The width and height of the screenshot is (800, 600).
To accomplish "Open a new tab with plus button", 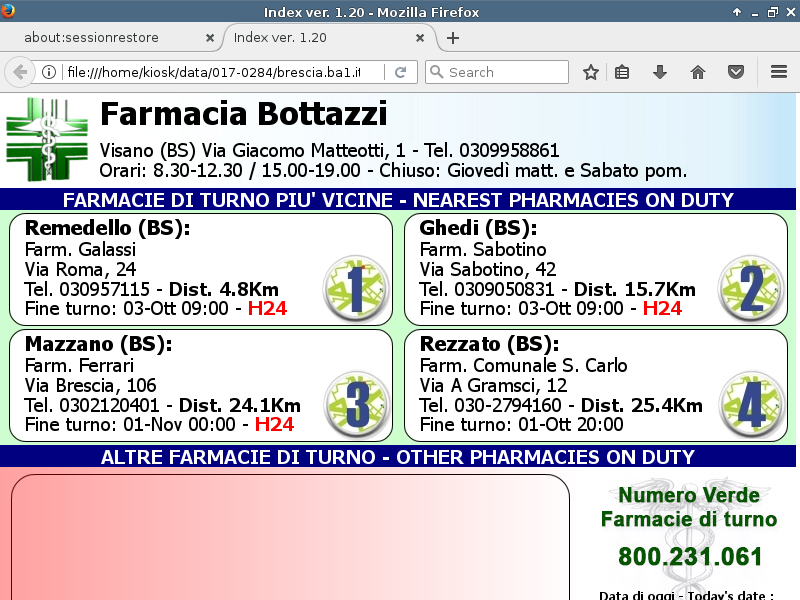I will point(453,38).
